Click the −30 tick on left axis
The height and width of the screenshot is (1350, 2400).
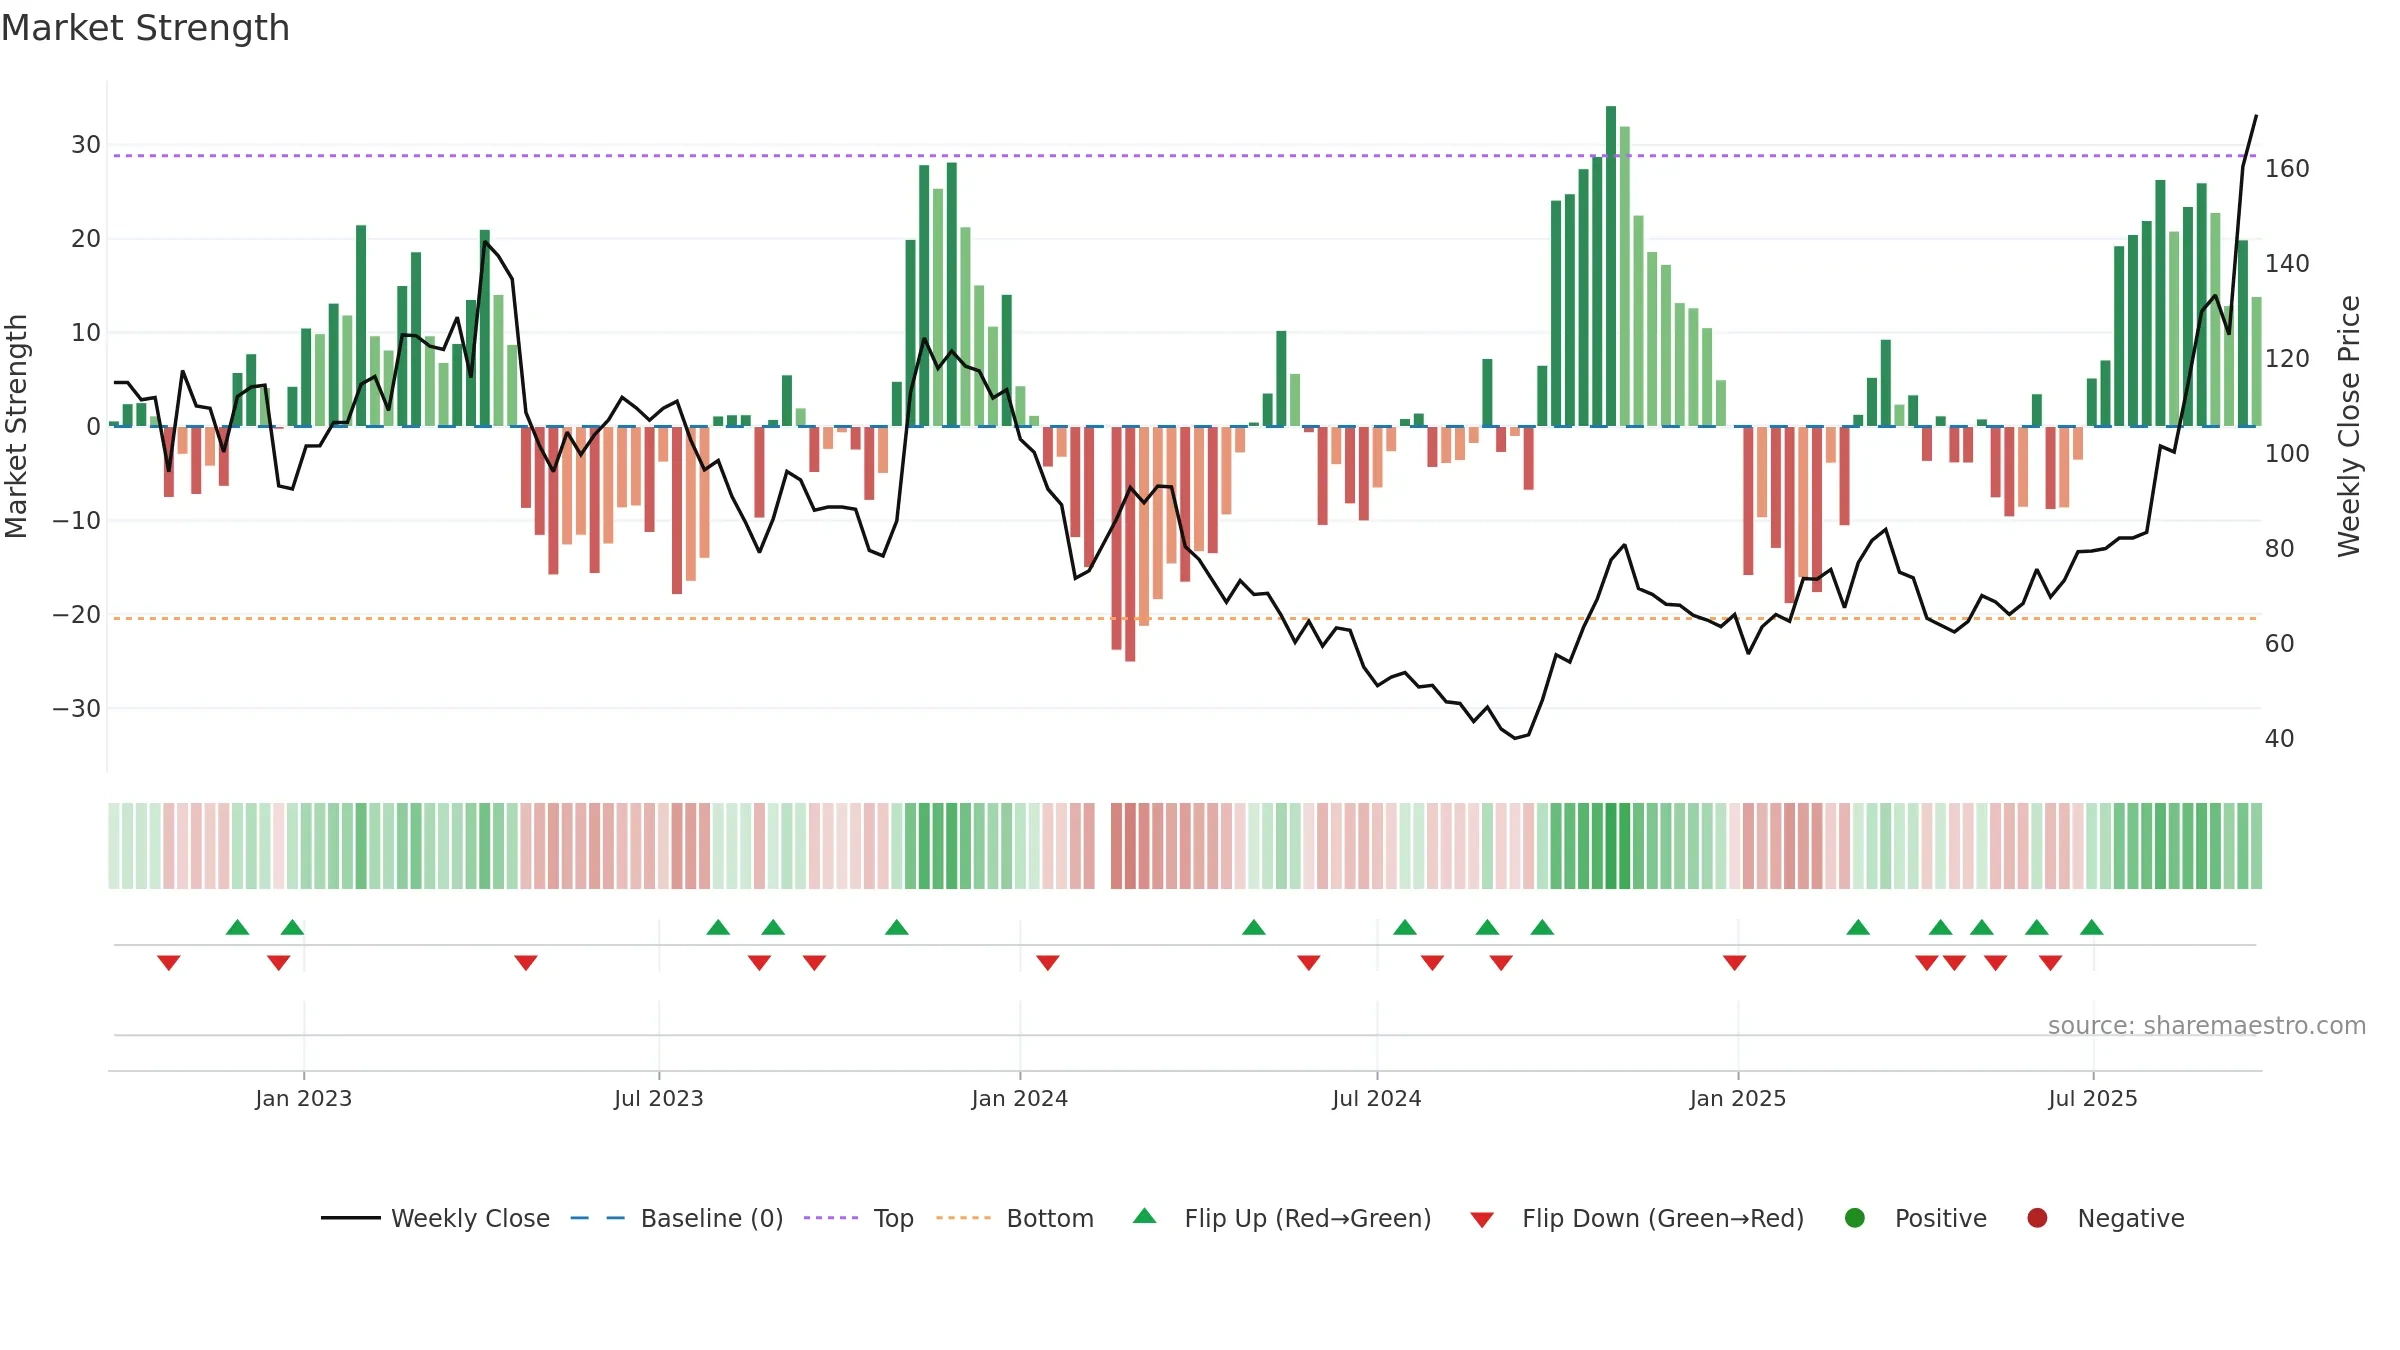pyautogui.click(x=76, y=709)
